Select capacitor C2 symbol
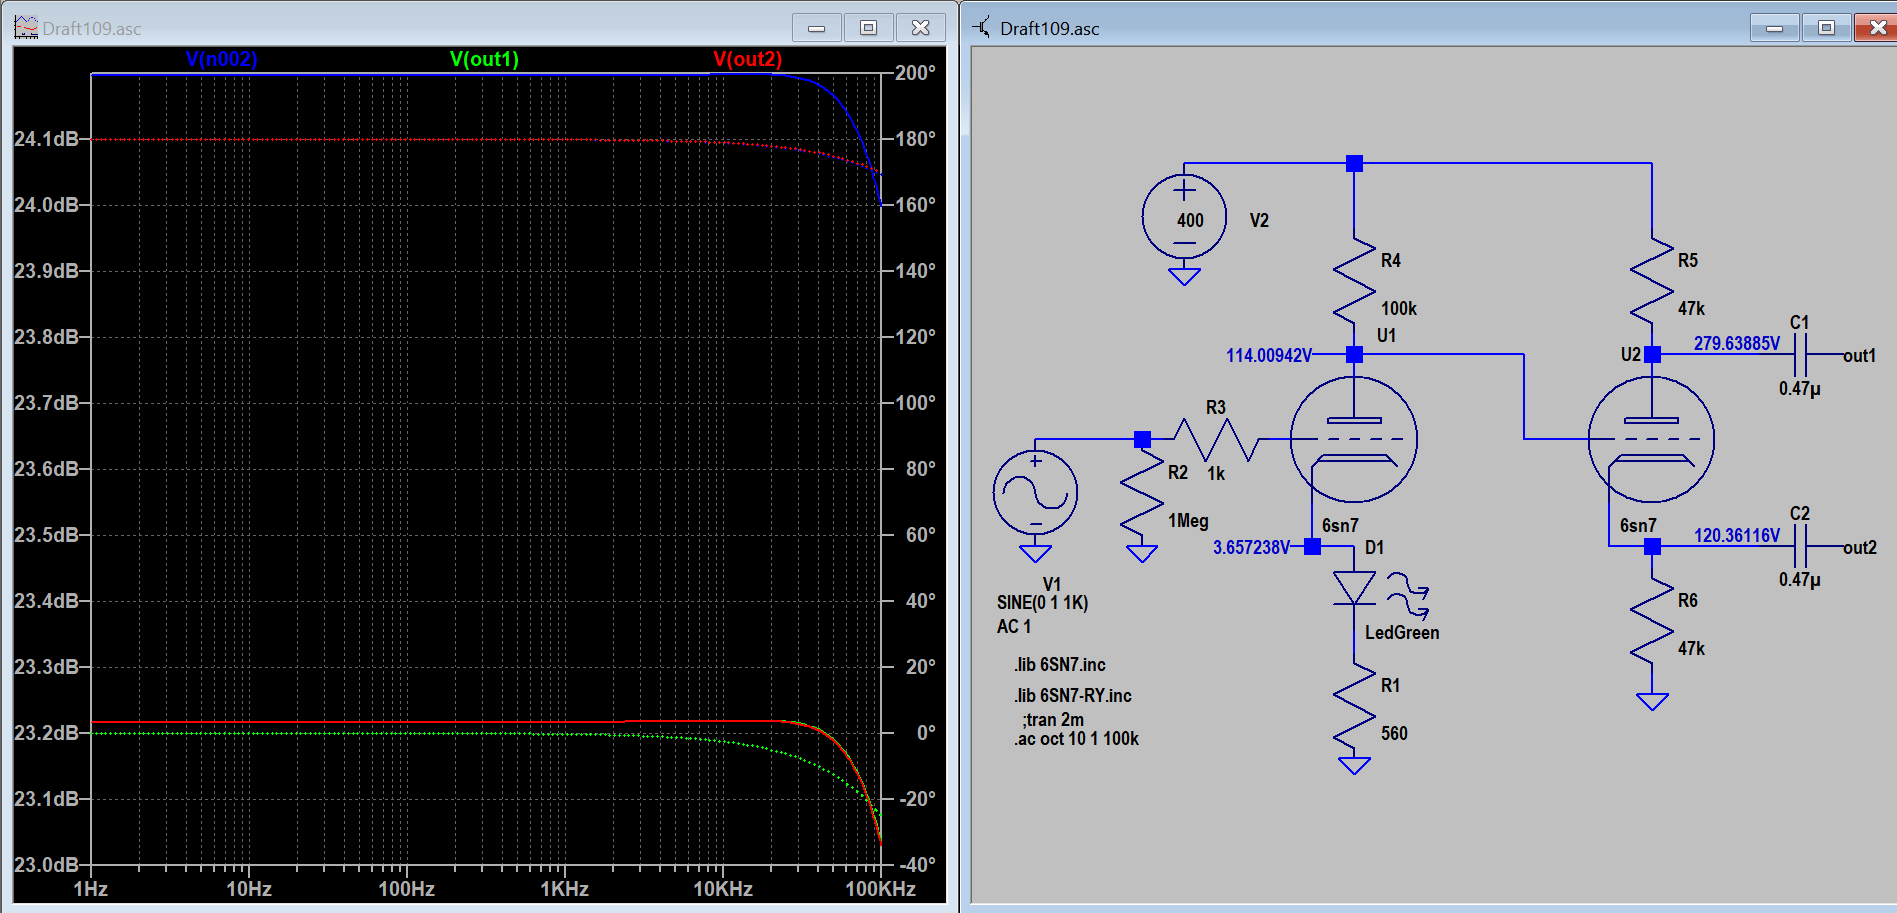This screenshot has width=1897, height=913. [x=1800, y=547]
